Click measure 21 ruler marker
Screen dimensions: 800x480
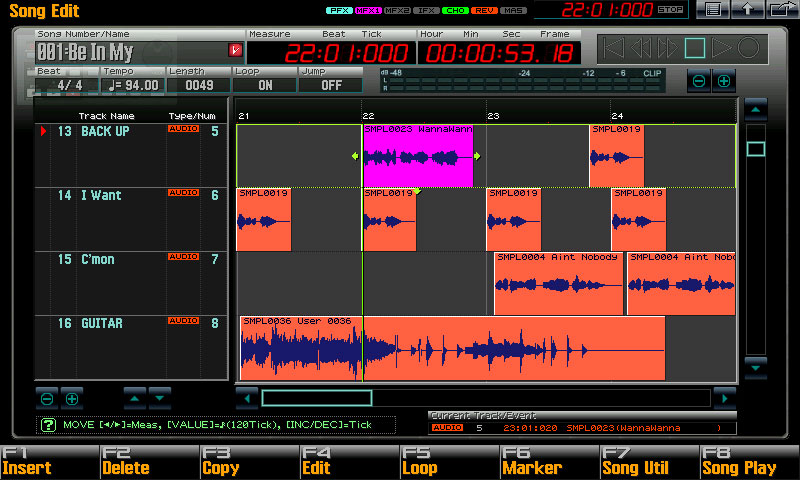[244, 116]
